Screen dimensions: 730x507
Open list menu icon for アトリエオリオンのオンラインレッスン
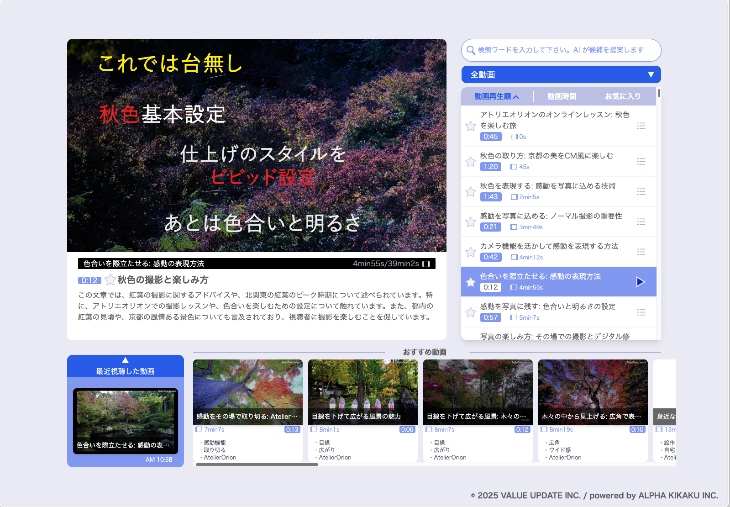pos(641,126)
